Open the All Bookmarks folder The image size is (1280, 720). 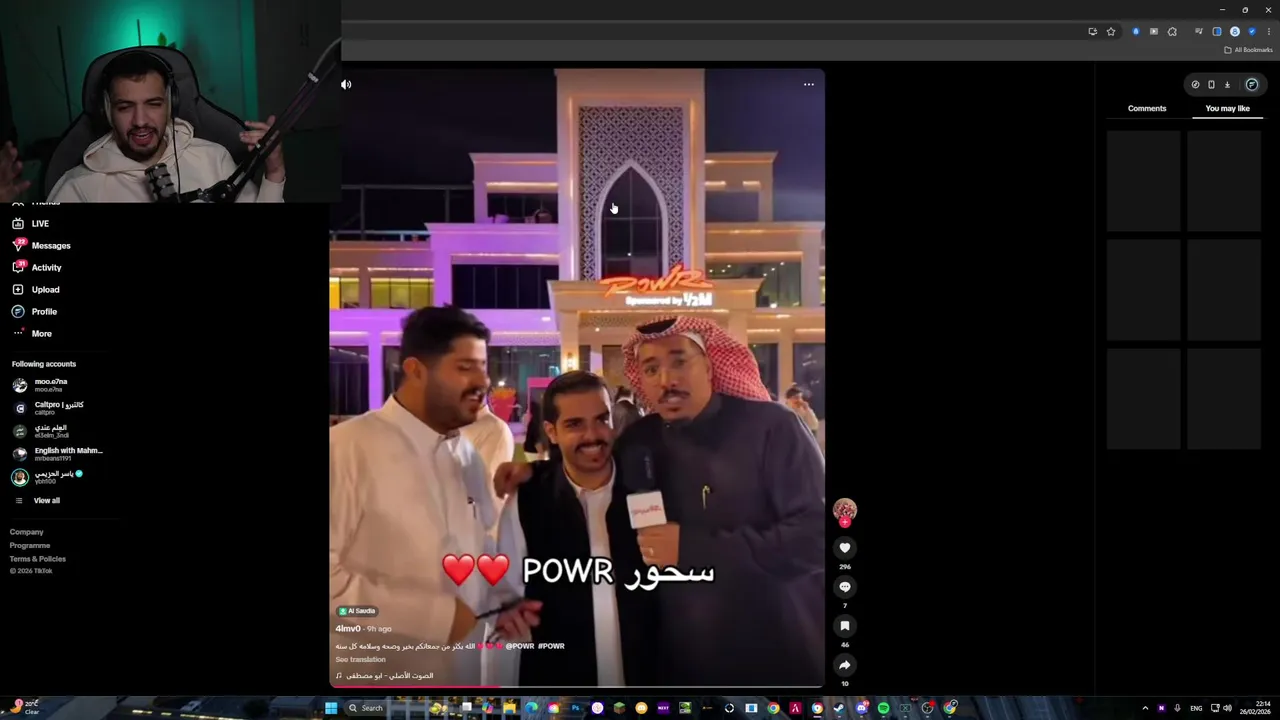coord(1248,50)
